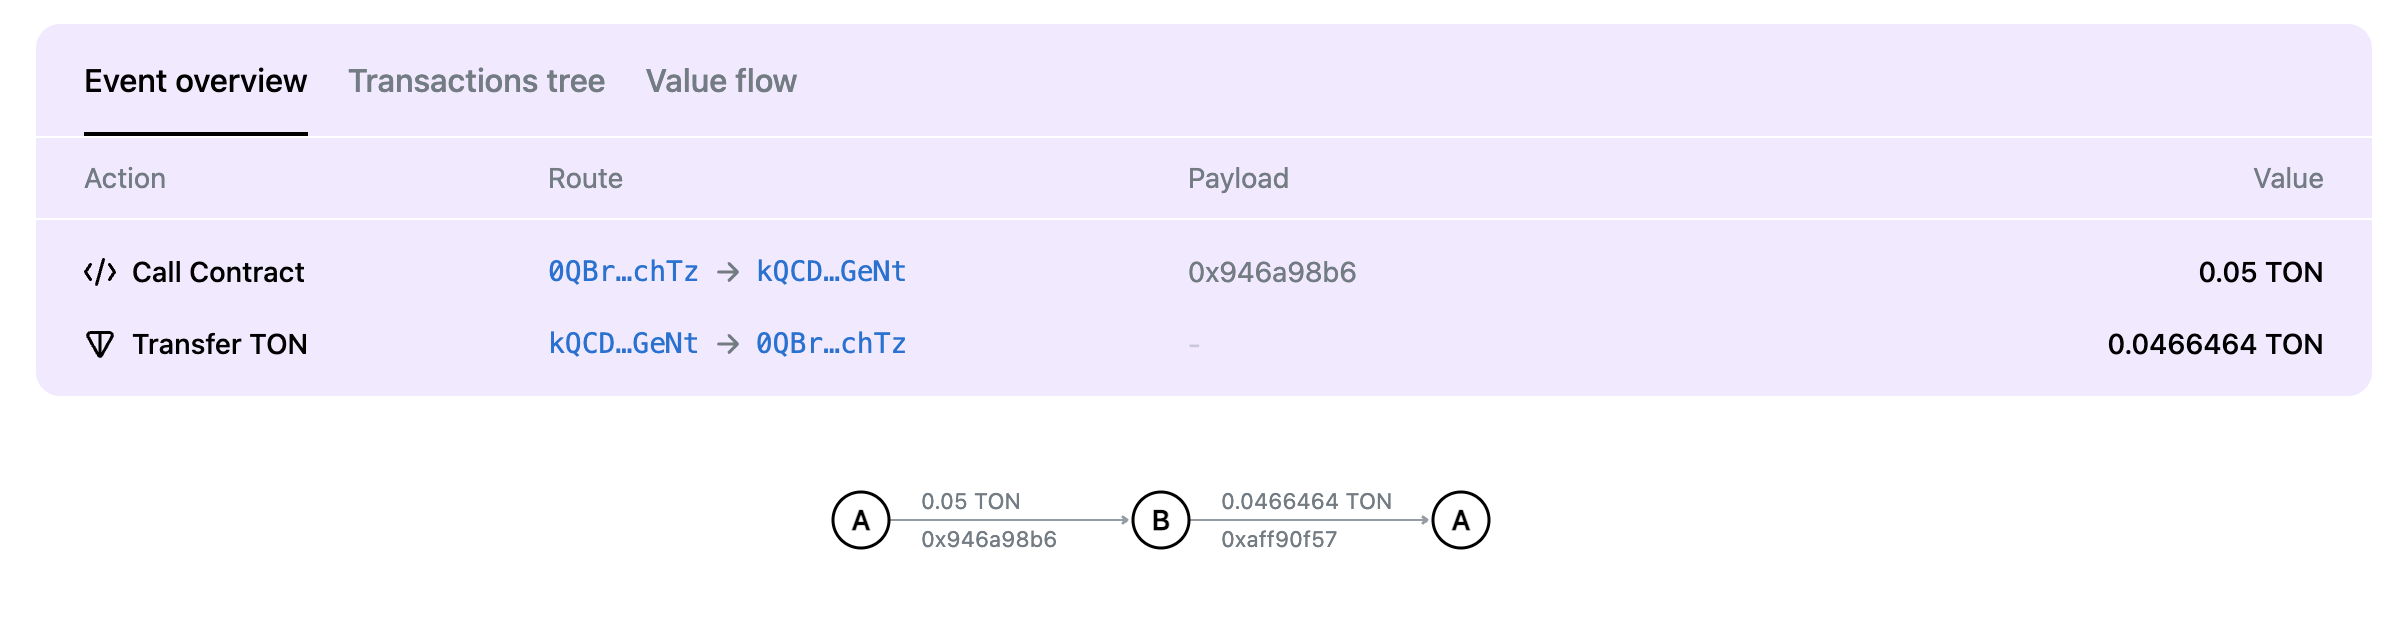Click the 0.0466464 TON label above the diagram arrow
Viewport: 2402px width, 634px height.
tap(1307, 501)
